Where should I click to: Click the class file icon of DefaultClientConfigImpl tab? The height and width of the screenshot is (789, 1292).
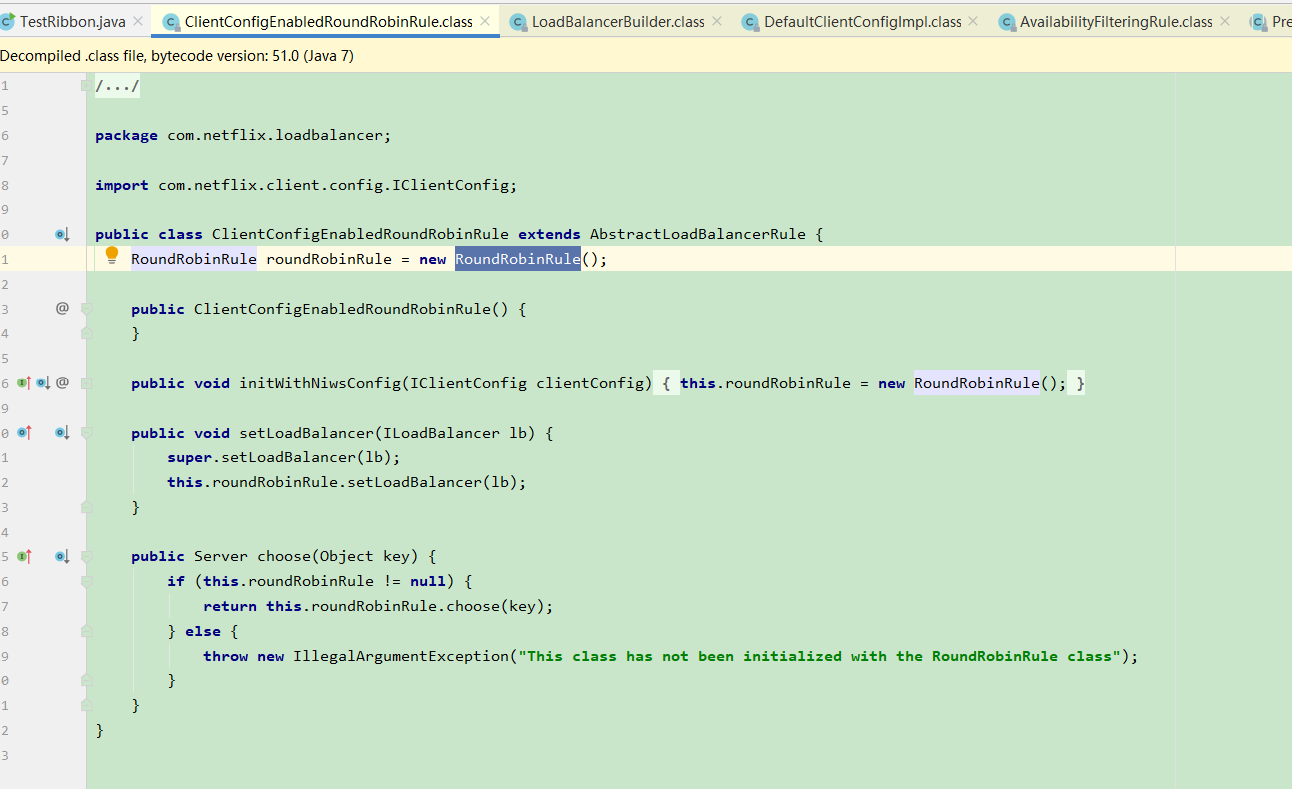point(750,21)
